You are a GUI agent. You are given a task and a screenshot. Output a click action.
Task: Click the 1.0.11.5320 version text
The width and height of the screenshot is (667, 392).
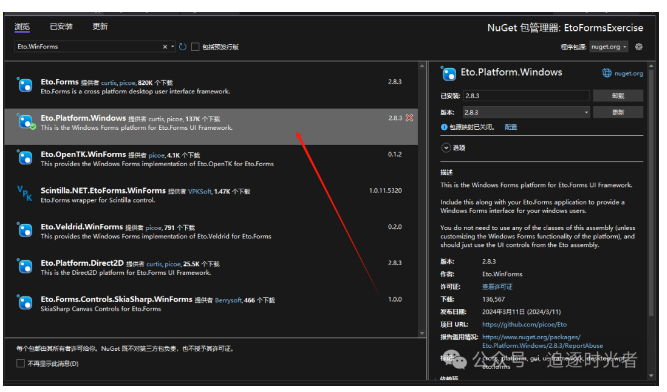click(x=385, y=190)
